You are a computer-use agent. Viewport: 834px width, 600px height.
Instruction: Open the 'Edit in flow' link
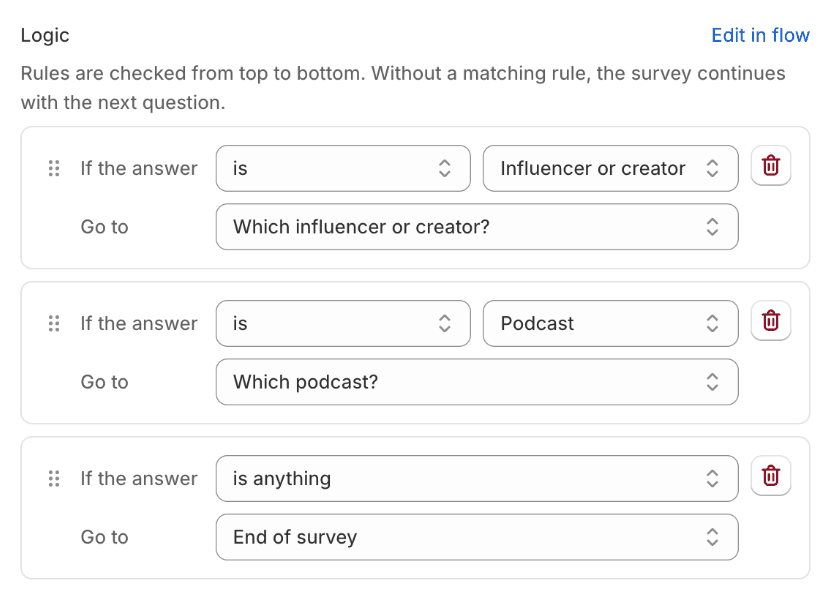pyautogui.click(x=761, y=35)
